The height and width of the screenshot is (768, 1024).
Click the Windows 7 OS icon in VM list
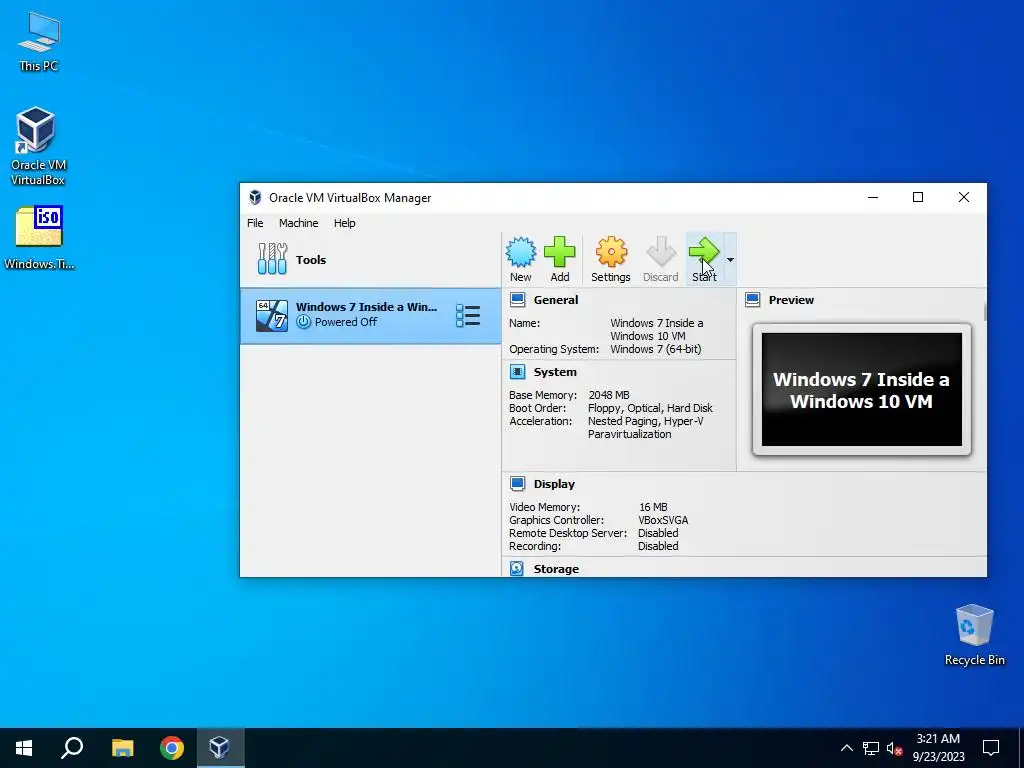point(272,315)
